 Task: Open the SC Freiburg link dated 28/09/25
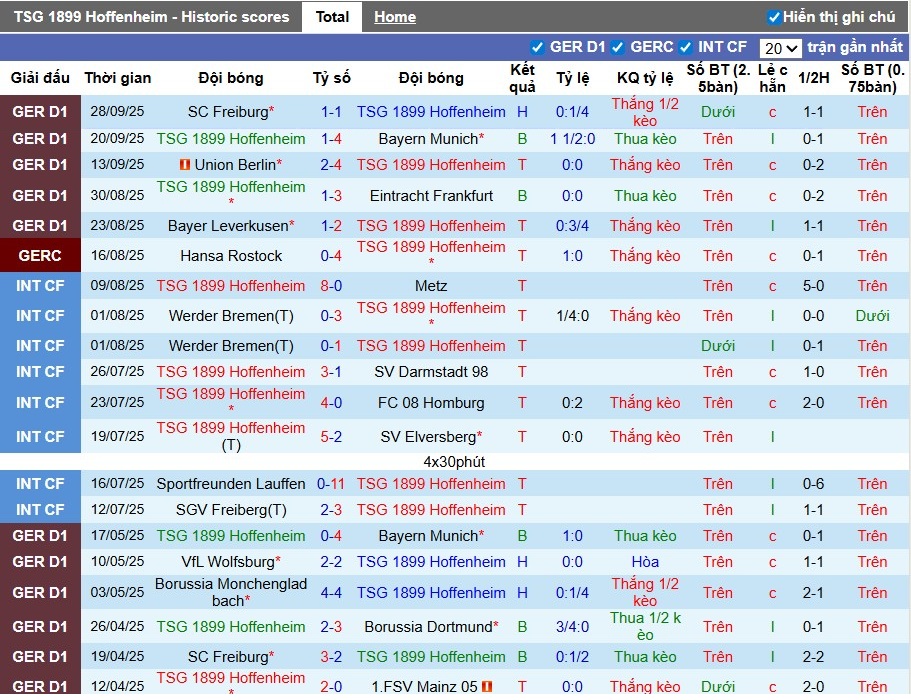tap(228, 112)
